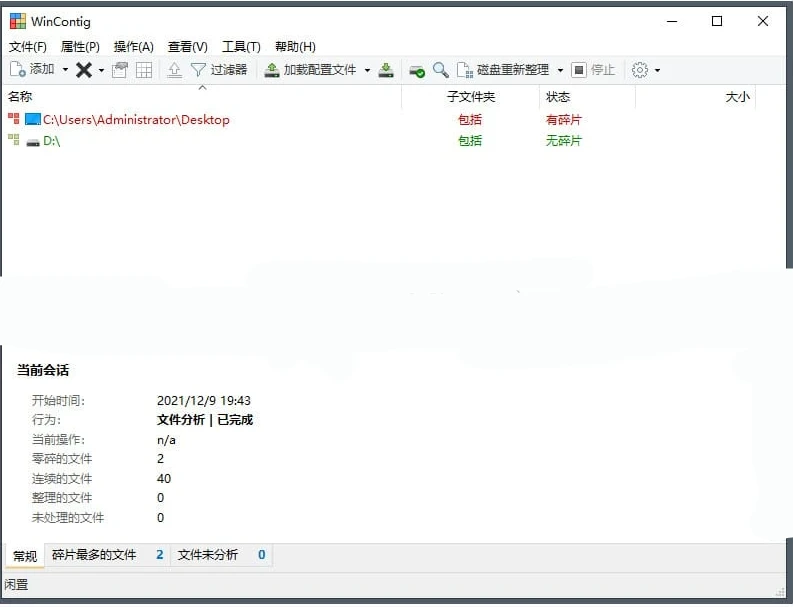Click the properties window icon beside X
This screenshot has width=793, height=607.
coord(120,70)
